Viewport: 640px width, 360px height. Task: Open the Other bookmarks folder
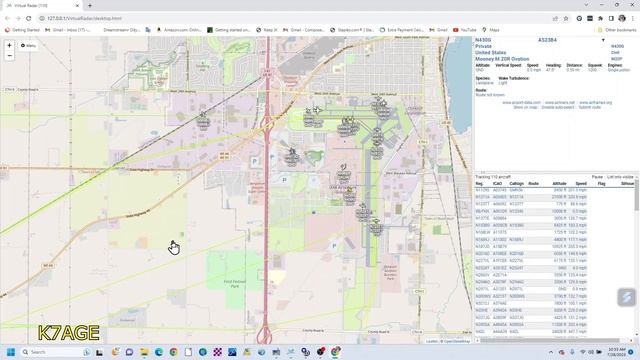tap(617, 30)
